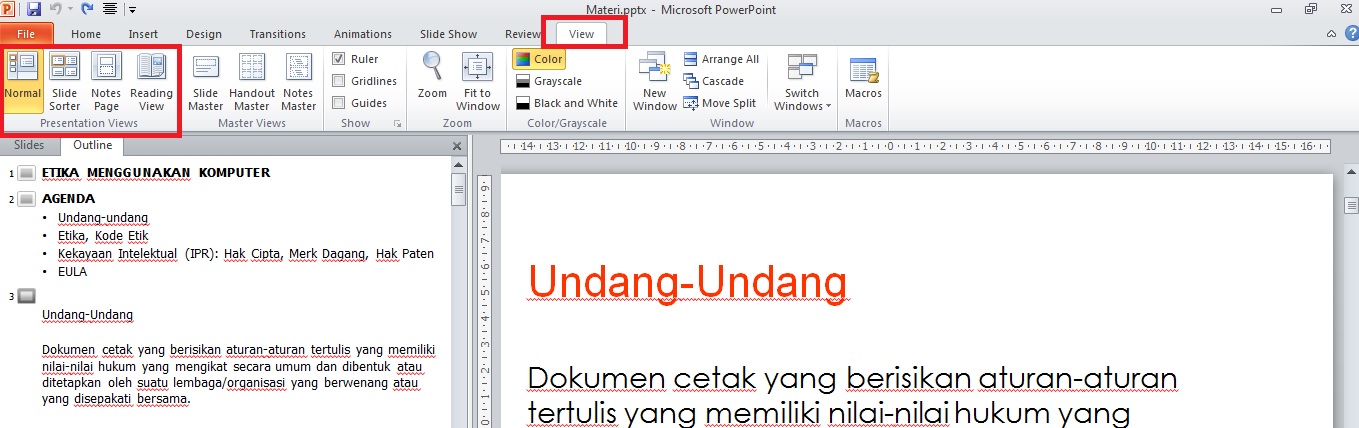This screenshot has height=428, width=1359.
Task: Open the Show group dialog launcher
Action: pos(398,124)
